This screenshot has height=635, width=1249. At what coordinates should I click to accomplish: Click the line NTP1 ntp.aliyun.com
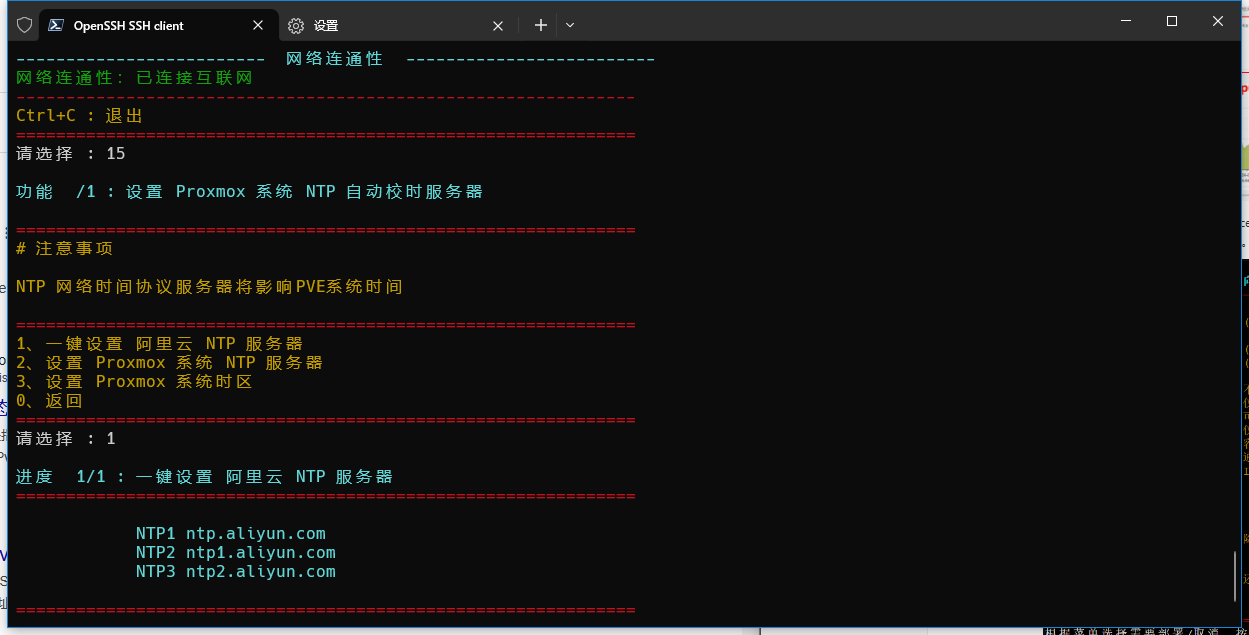[231, 534]
